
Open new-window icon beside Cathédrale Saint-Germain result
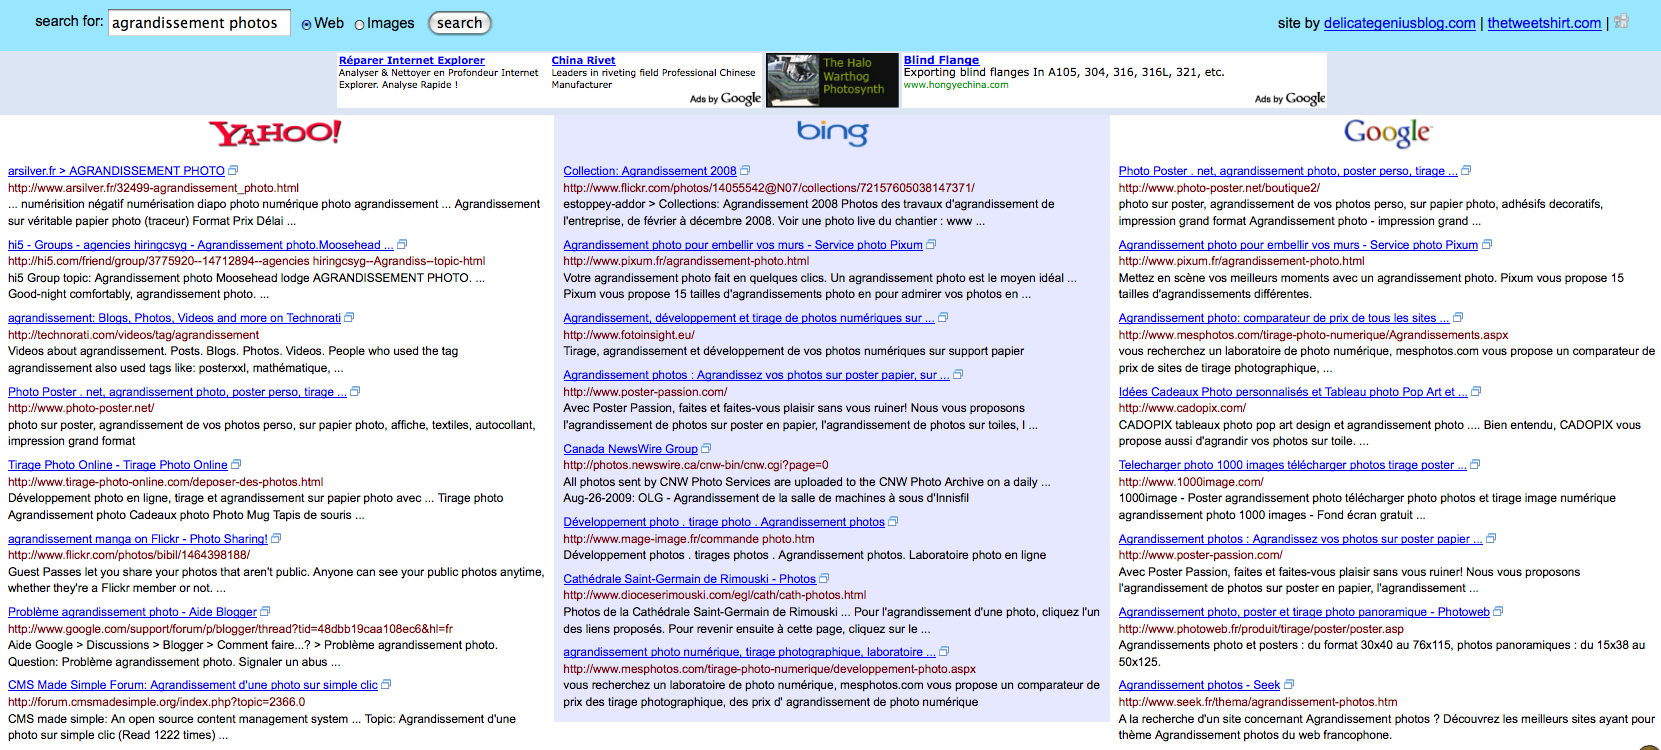[824, 579]
